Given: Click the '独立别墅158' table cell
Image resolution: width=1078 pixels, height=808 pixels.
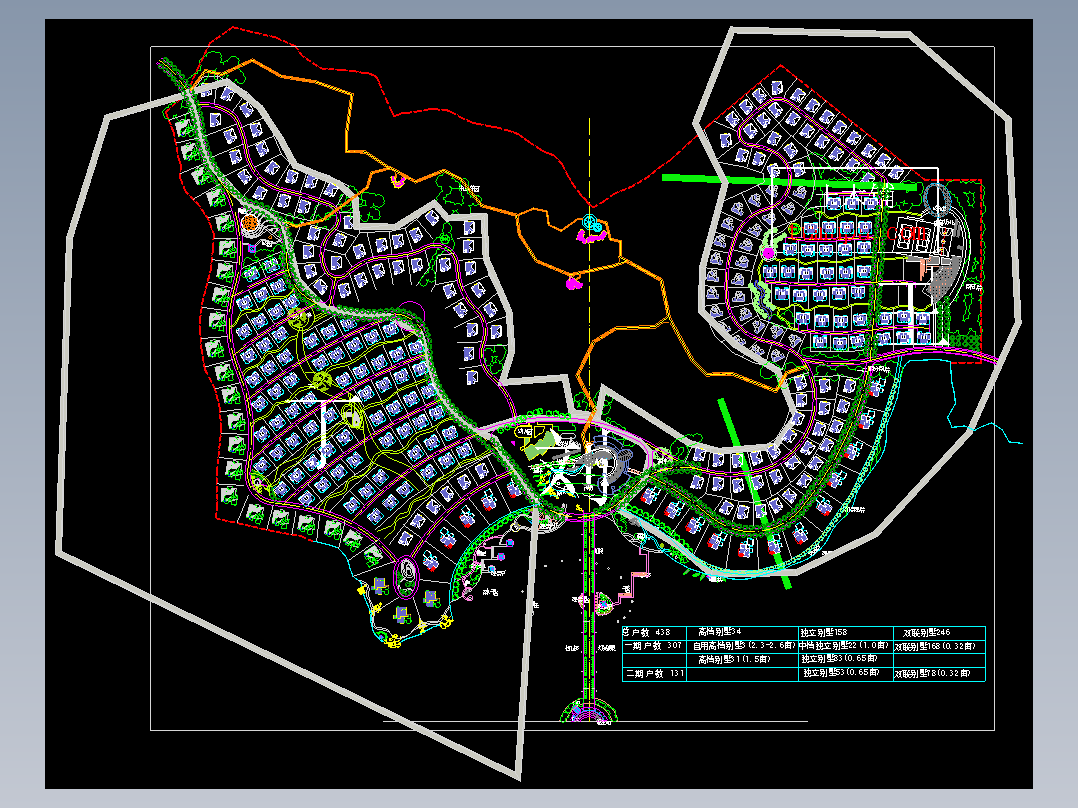Looking at the screenshot, I should (x=846, y=633).
